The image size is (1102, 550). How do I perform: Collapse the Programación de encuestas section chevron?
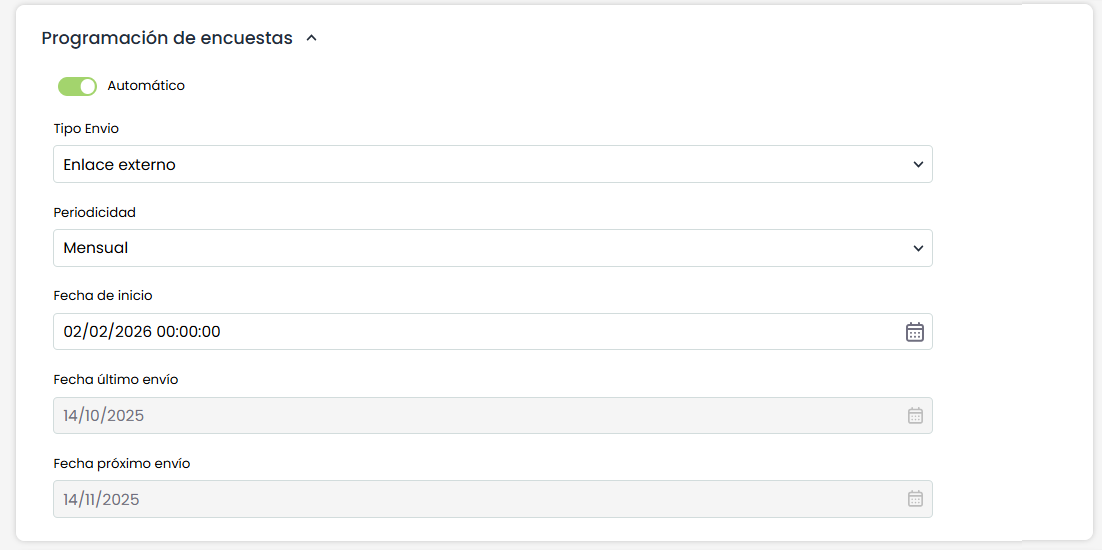pyautogui.click(x=311, y=39)
